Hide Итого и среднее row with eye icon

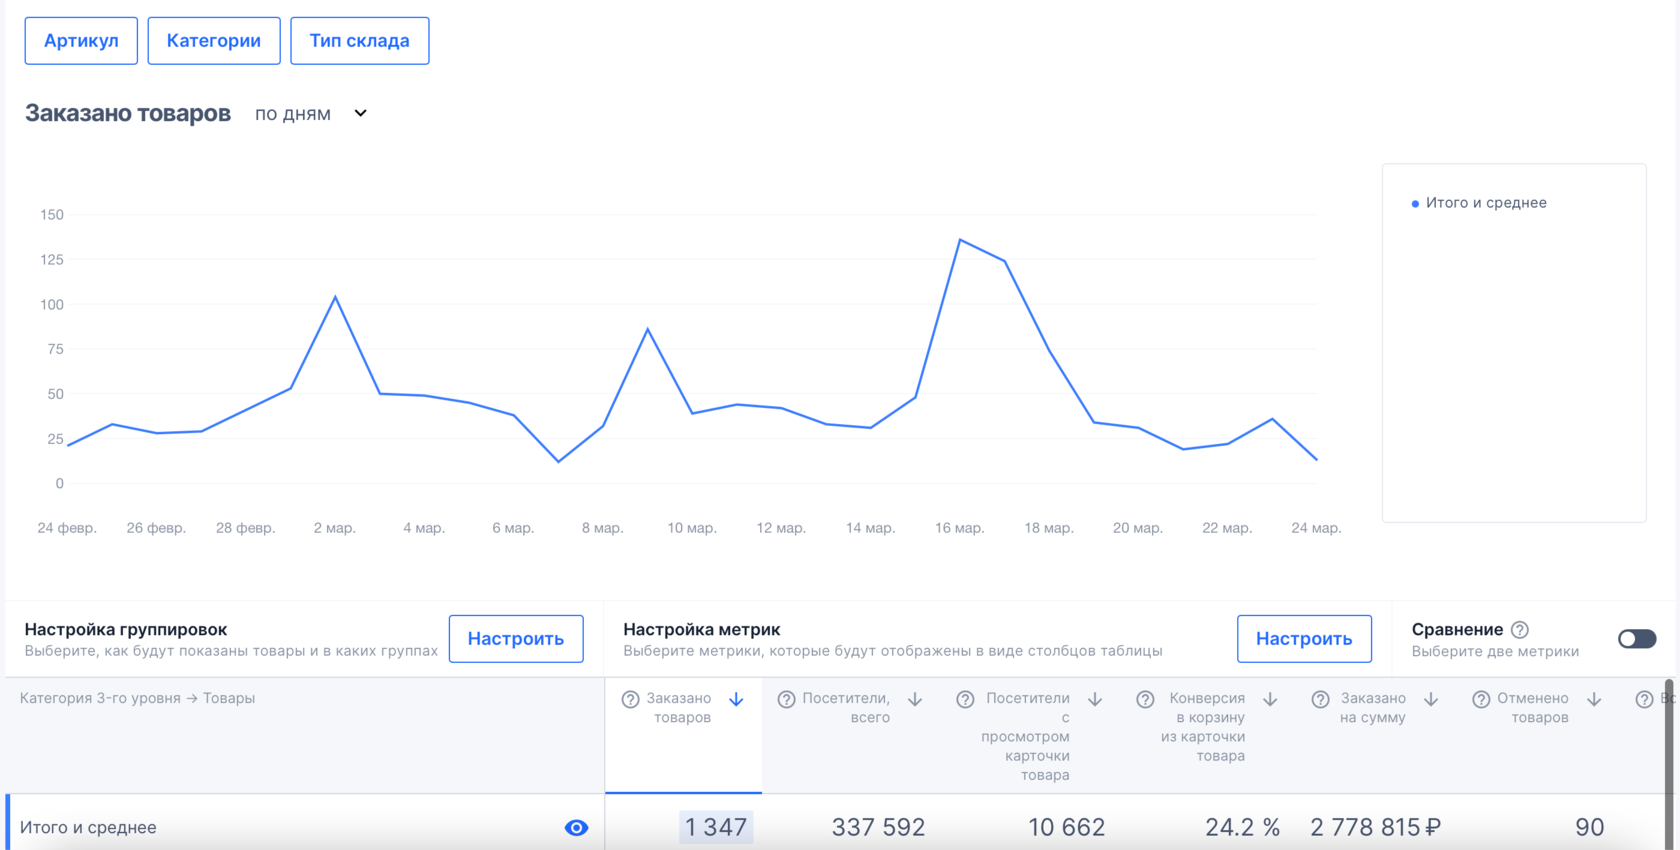576,828
